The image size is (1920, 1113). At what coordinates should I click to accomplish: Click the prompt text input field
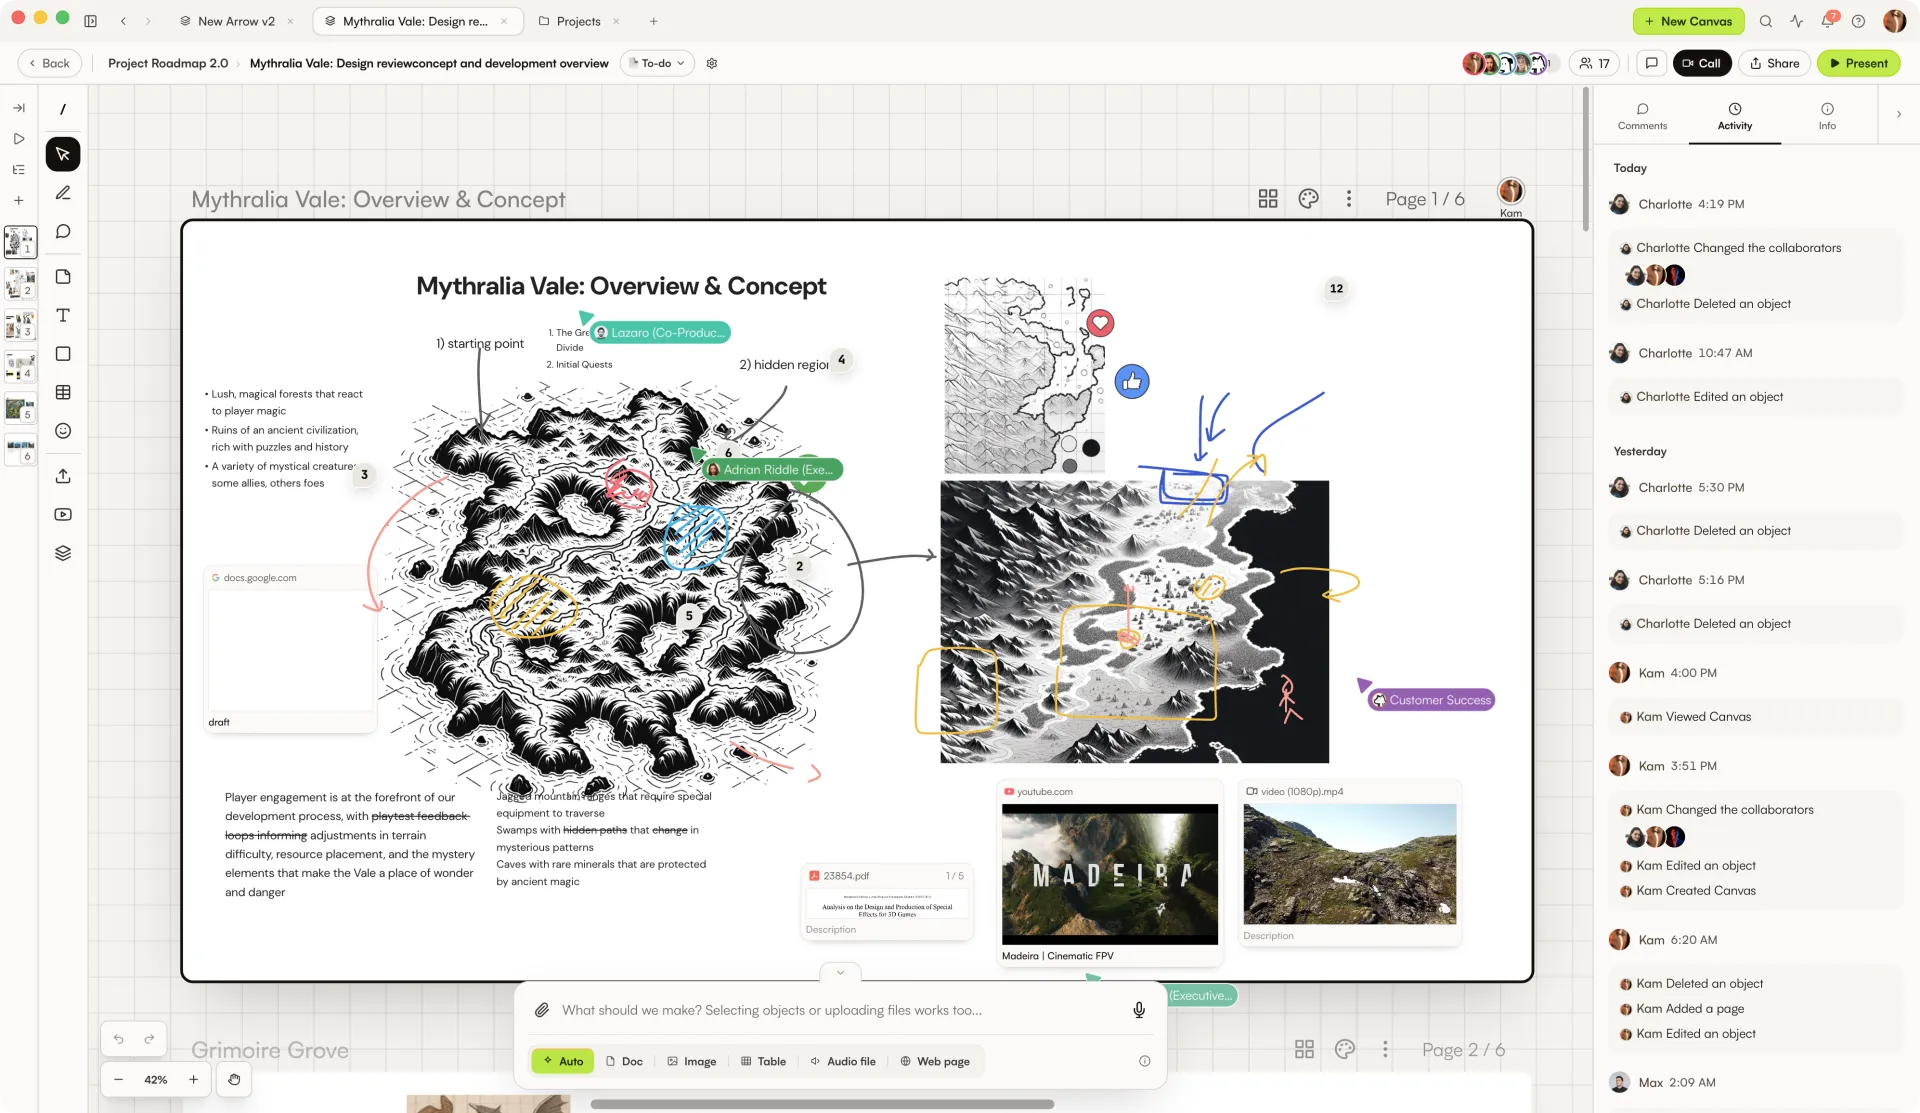(840, 1010)
